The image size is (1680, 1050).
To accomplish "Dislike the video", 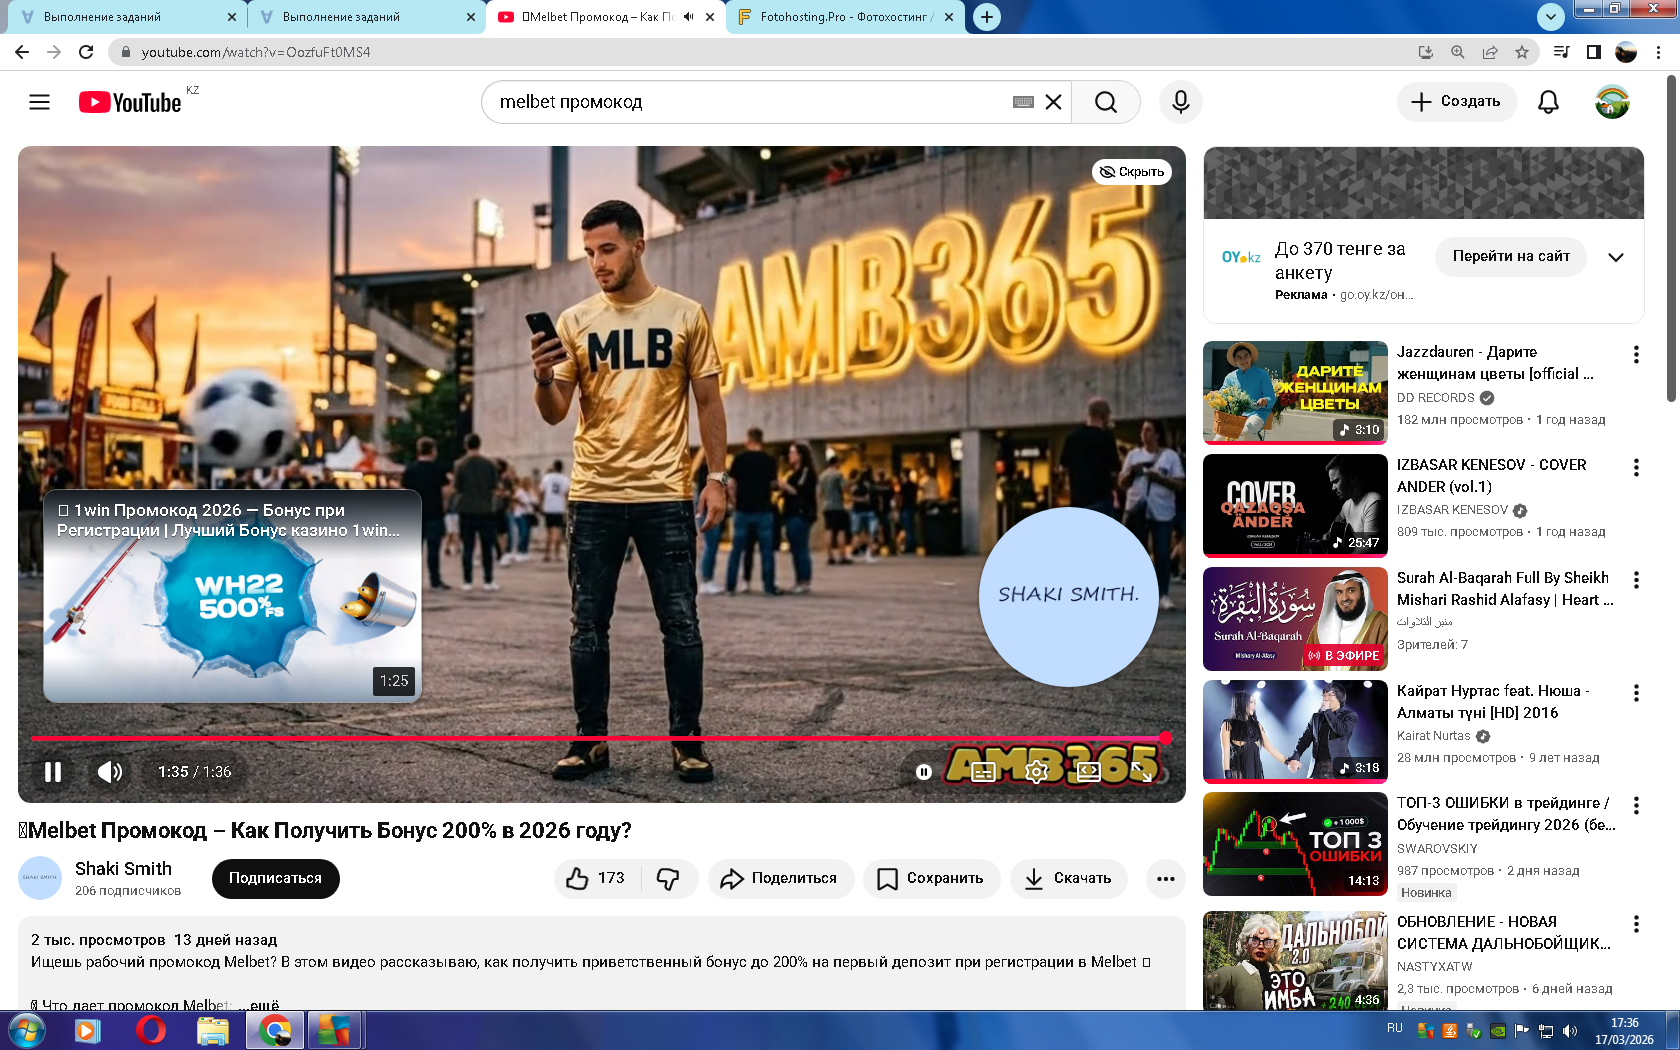I will coord(668,878).
